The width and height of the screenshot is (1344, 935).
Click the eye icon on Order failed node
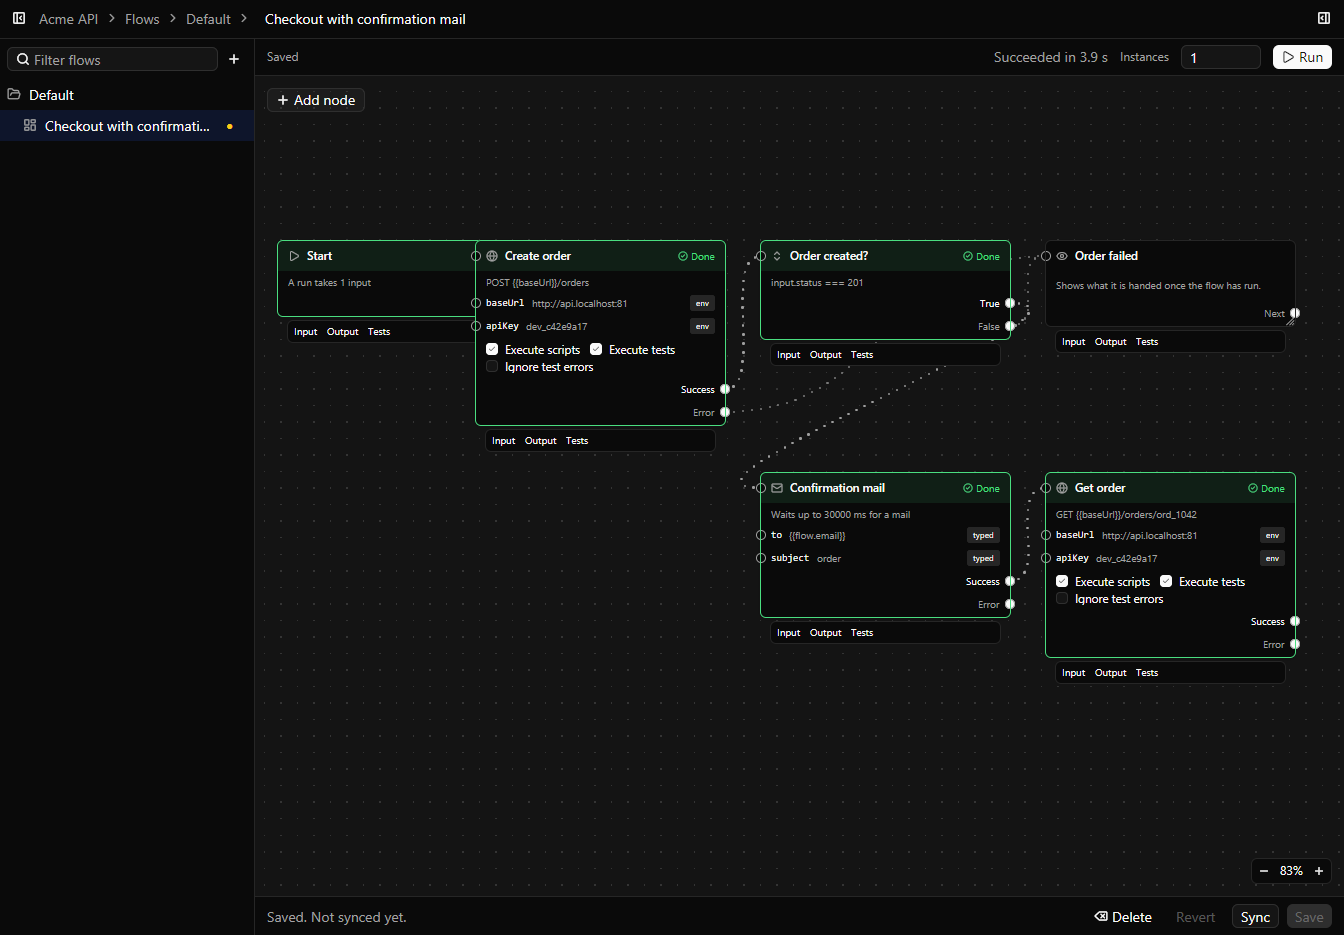1062,256
